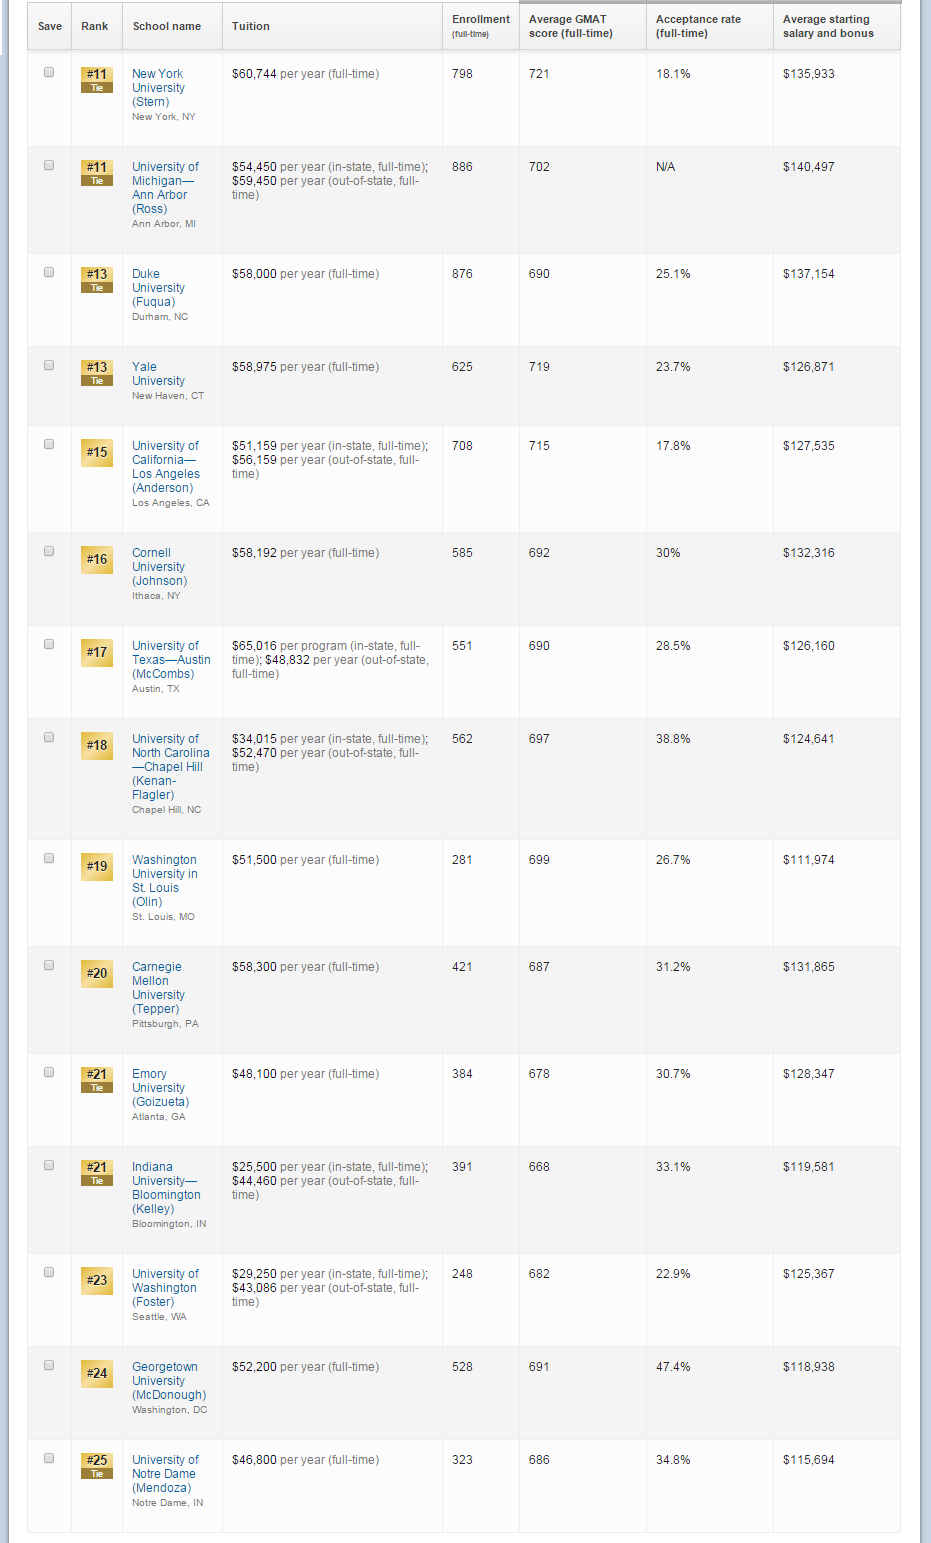Sort by Enrollment column header
This screenshot has width=931, height=1543.
point(480,25)
